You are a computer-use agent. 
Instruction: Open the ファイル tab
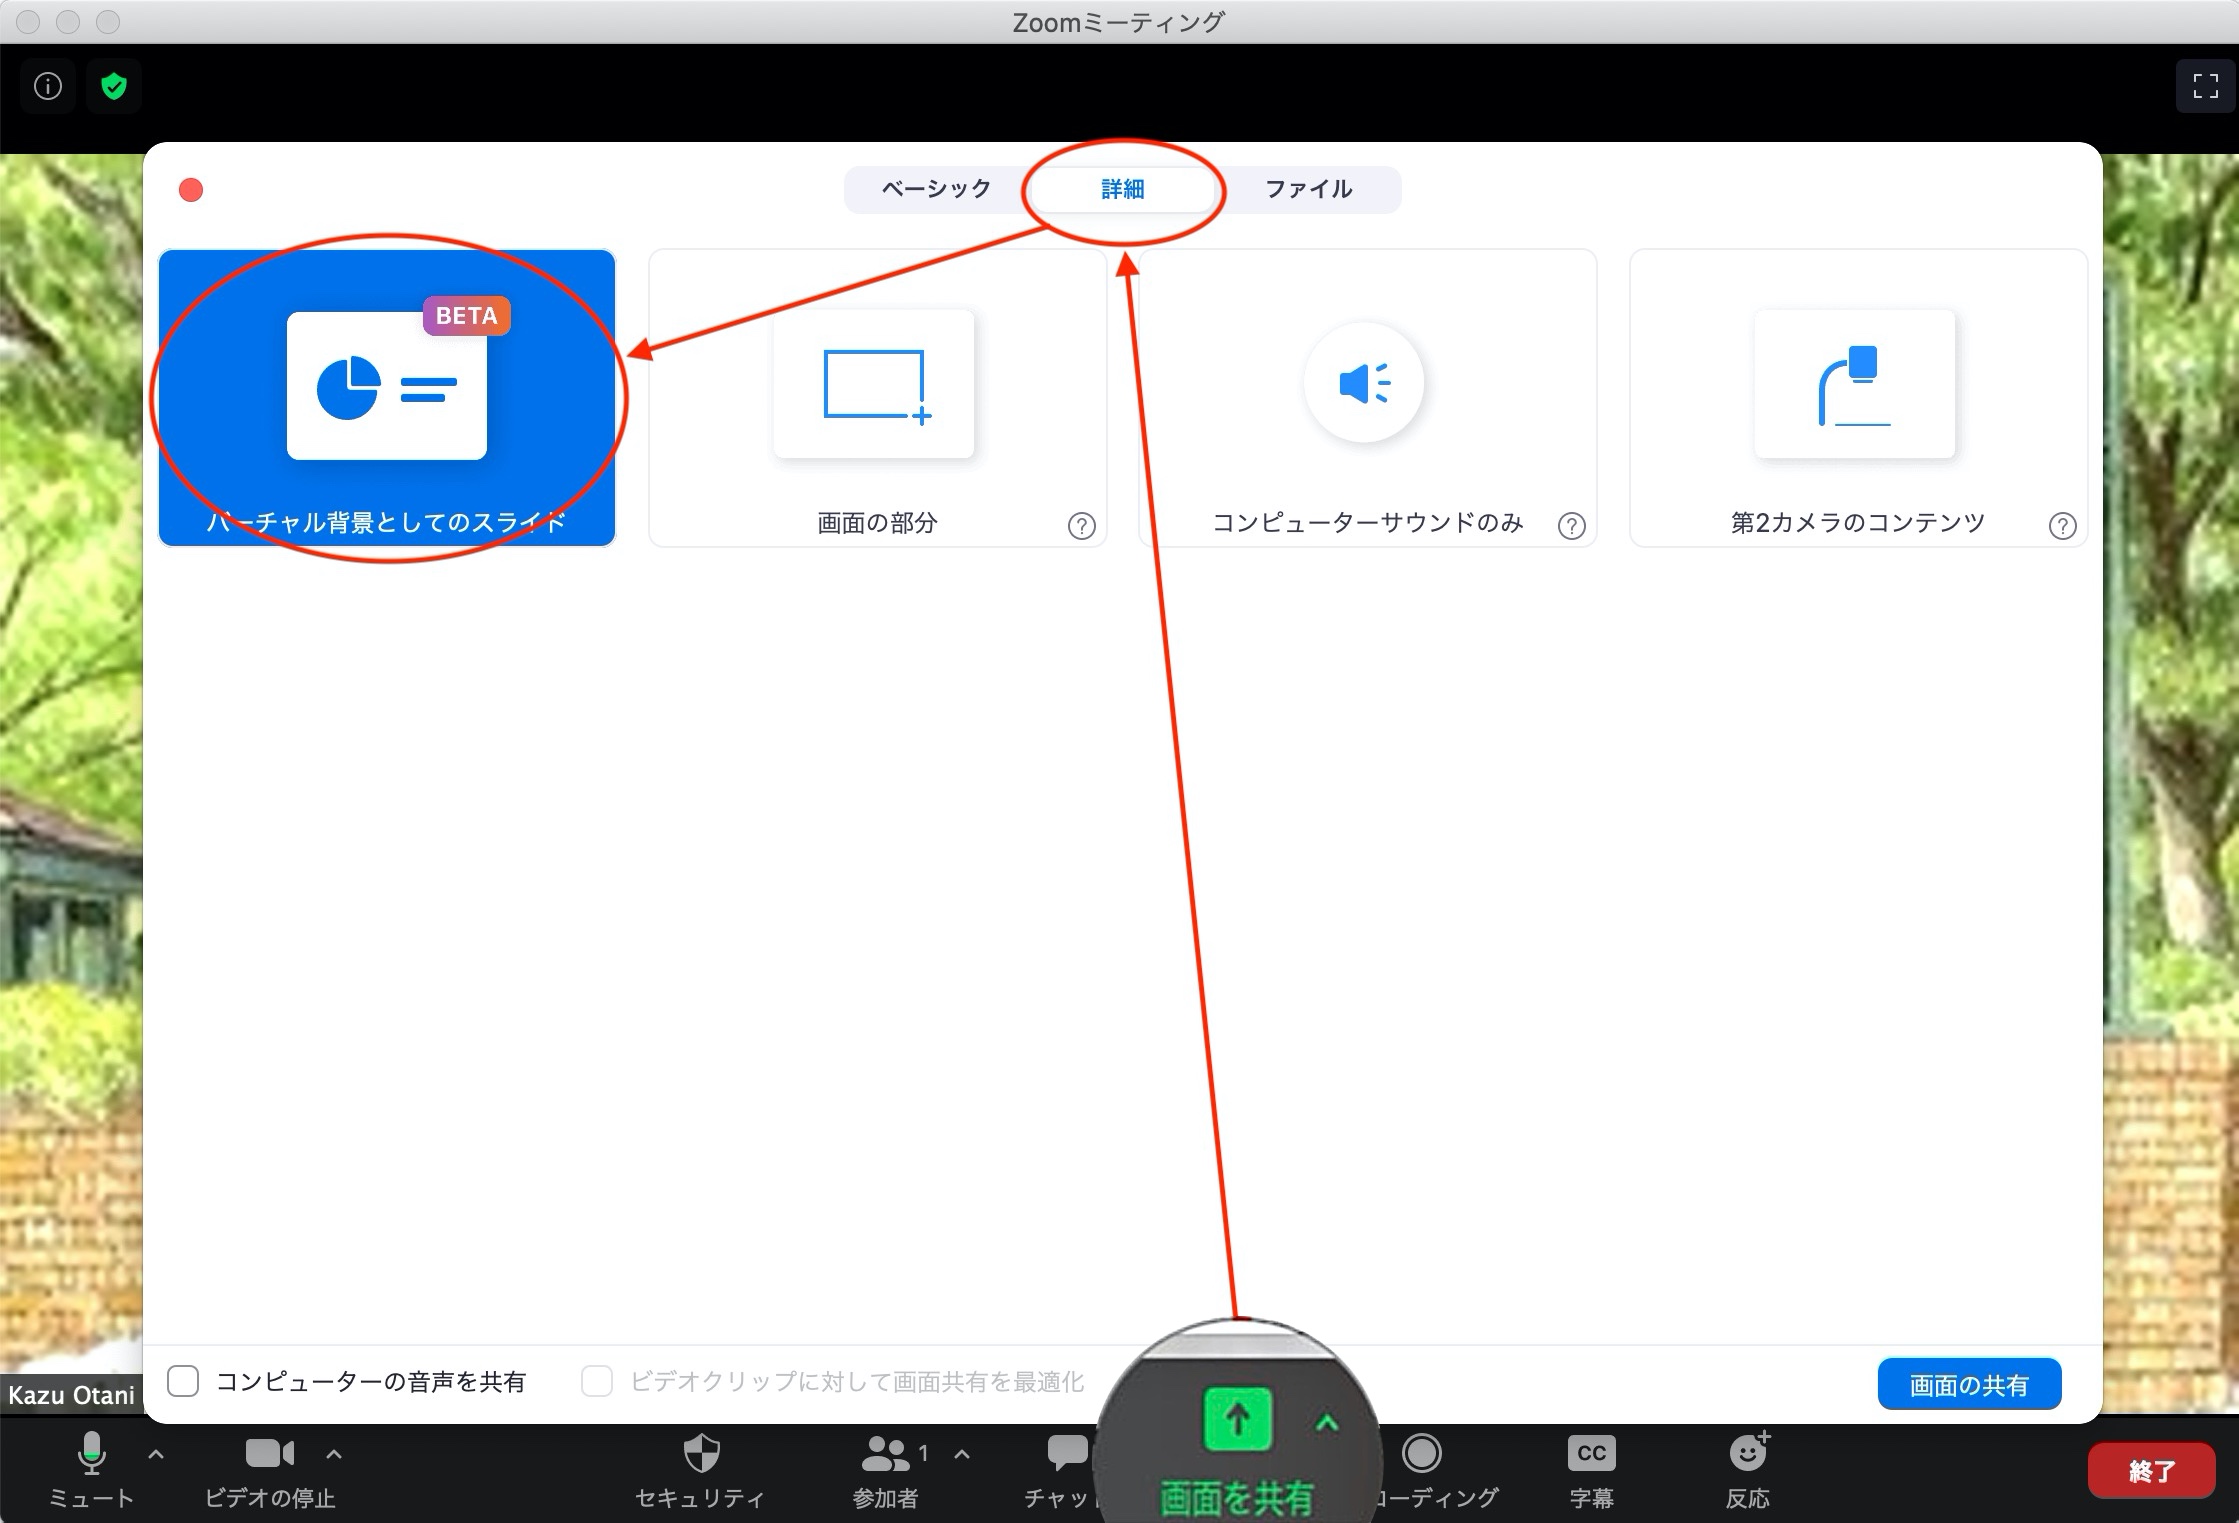(x=1309, y=189)
